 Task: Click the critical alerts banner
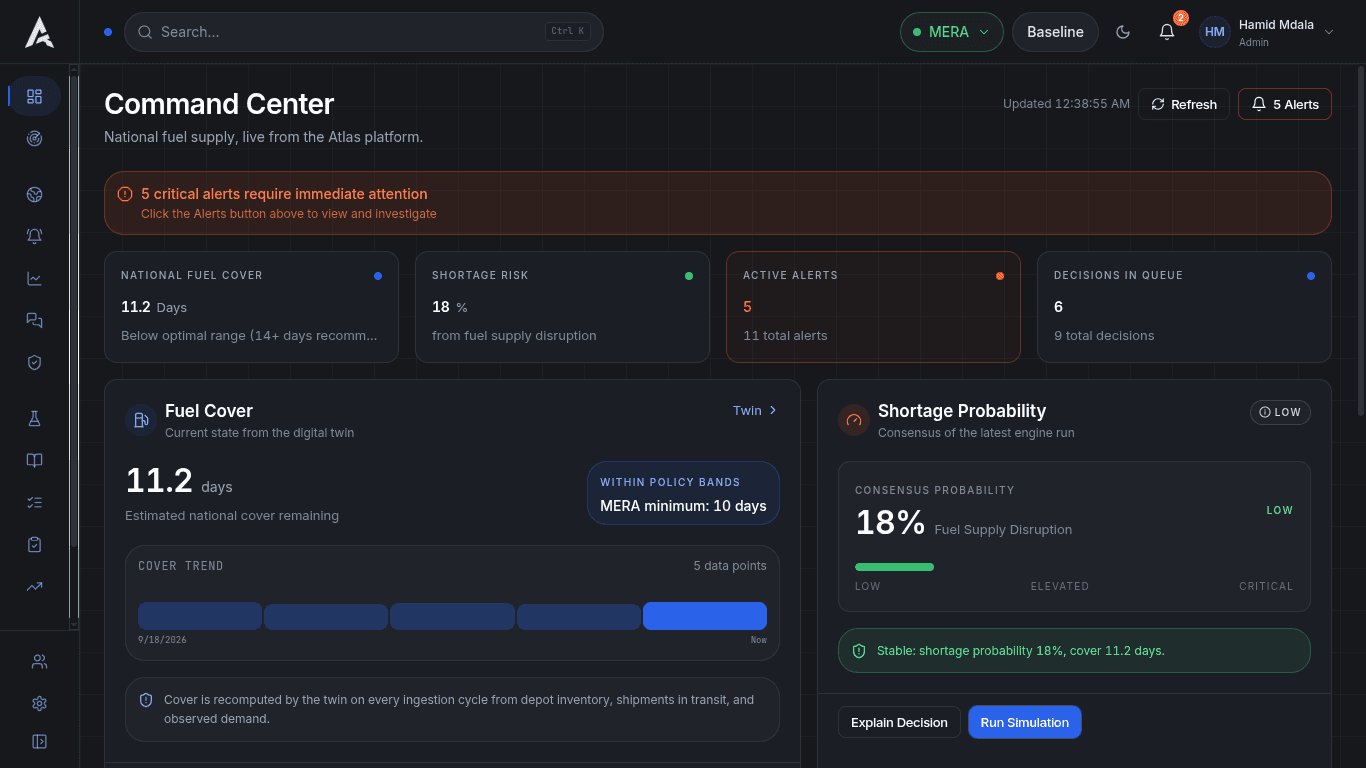(718, 203)
